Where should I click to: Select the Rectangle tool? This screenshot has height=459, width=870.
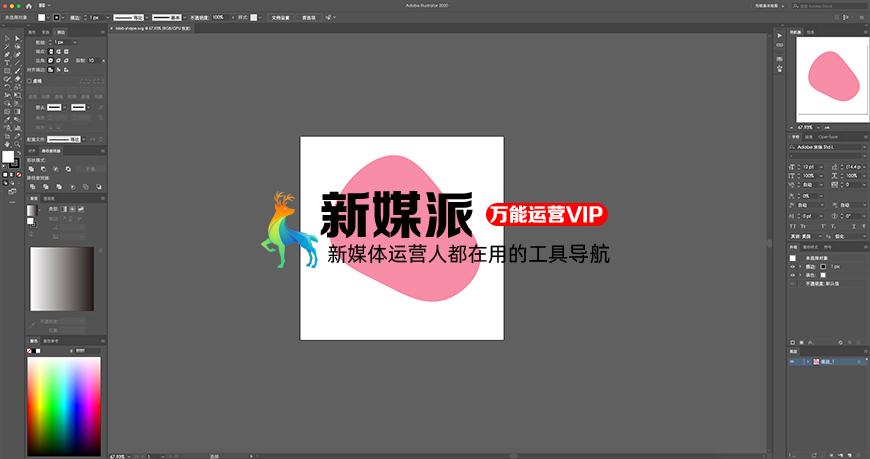pos(7,70)
